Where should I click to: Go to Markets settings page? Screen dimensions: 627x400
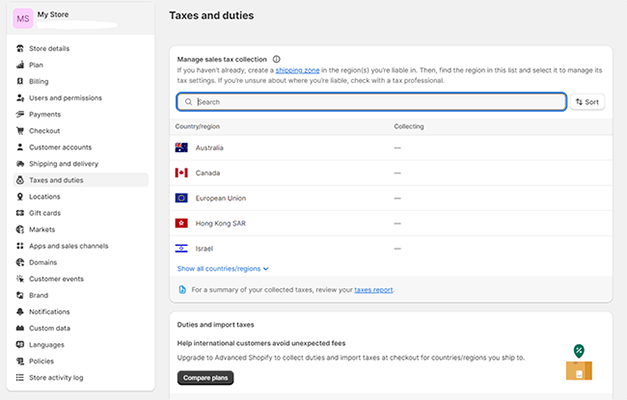pos(42,230)
